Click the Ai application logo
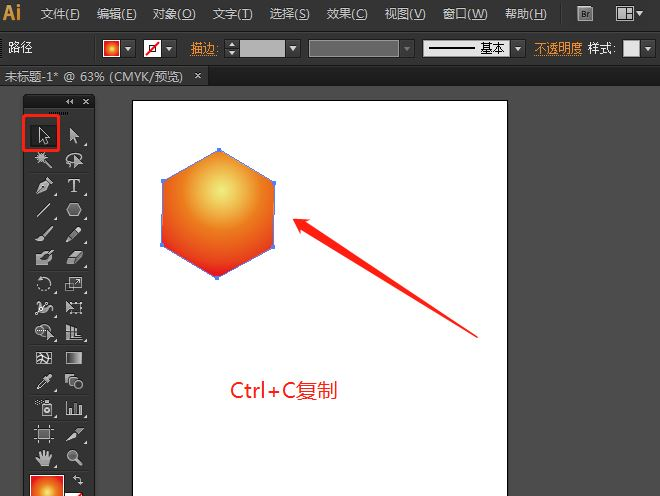This screenshot has width=660, height=496. [12, 13]
